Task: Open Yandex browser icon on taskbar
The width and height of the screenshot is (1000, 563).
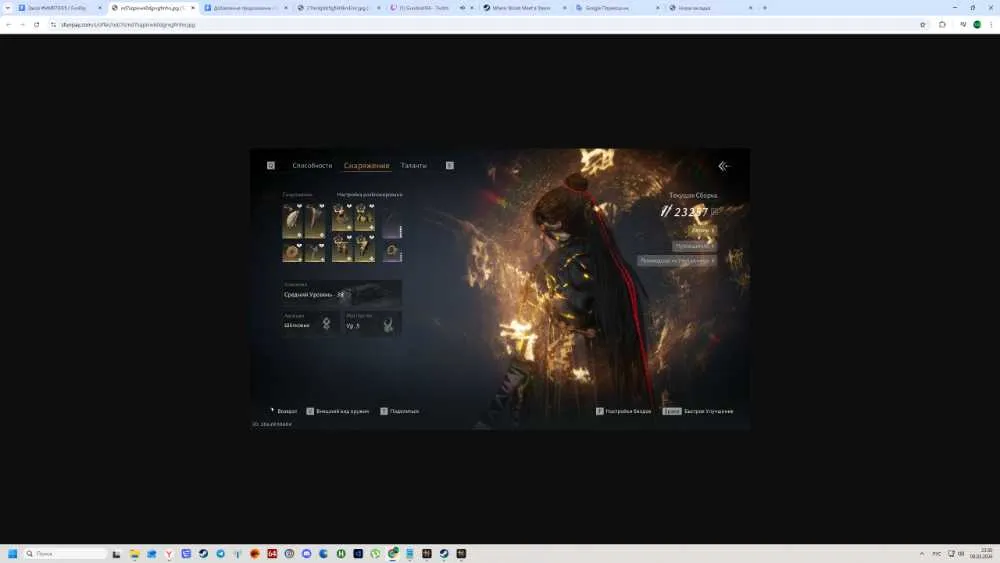Action: 169,553
